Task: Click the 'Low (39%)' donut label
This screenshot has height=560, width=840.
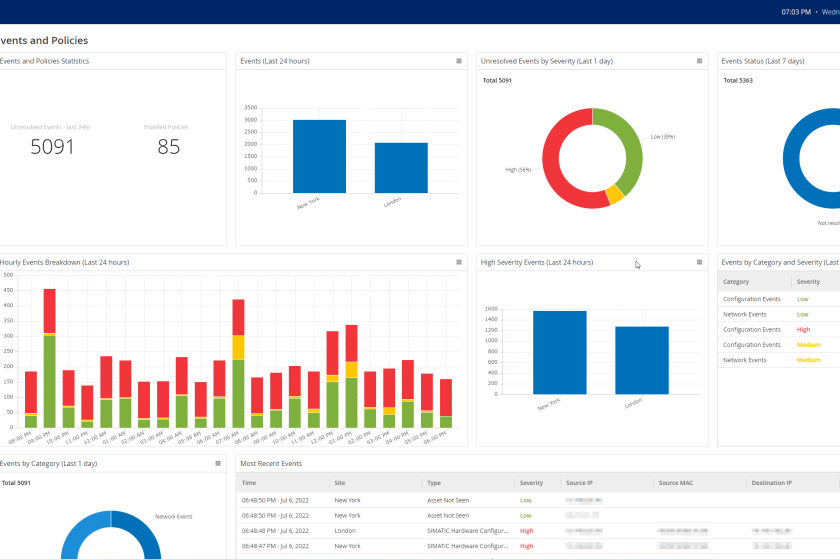Action: point(663,137)
